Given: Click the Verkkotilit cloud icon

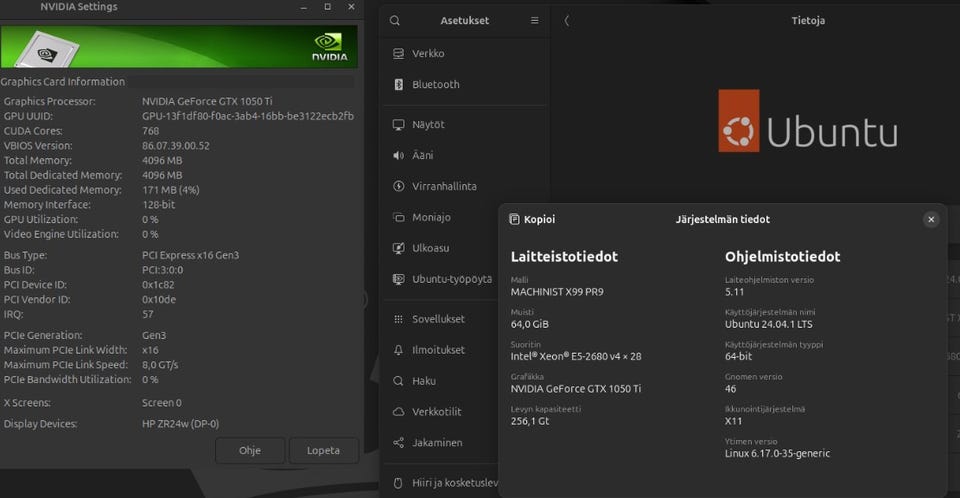Looking at the screenshot, I should [x=399, y=412].
